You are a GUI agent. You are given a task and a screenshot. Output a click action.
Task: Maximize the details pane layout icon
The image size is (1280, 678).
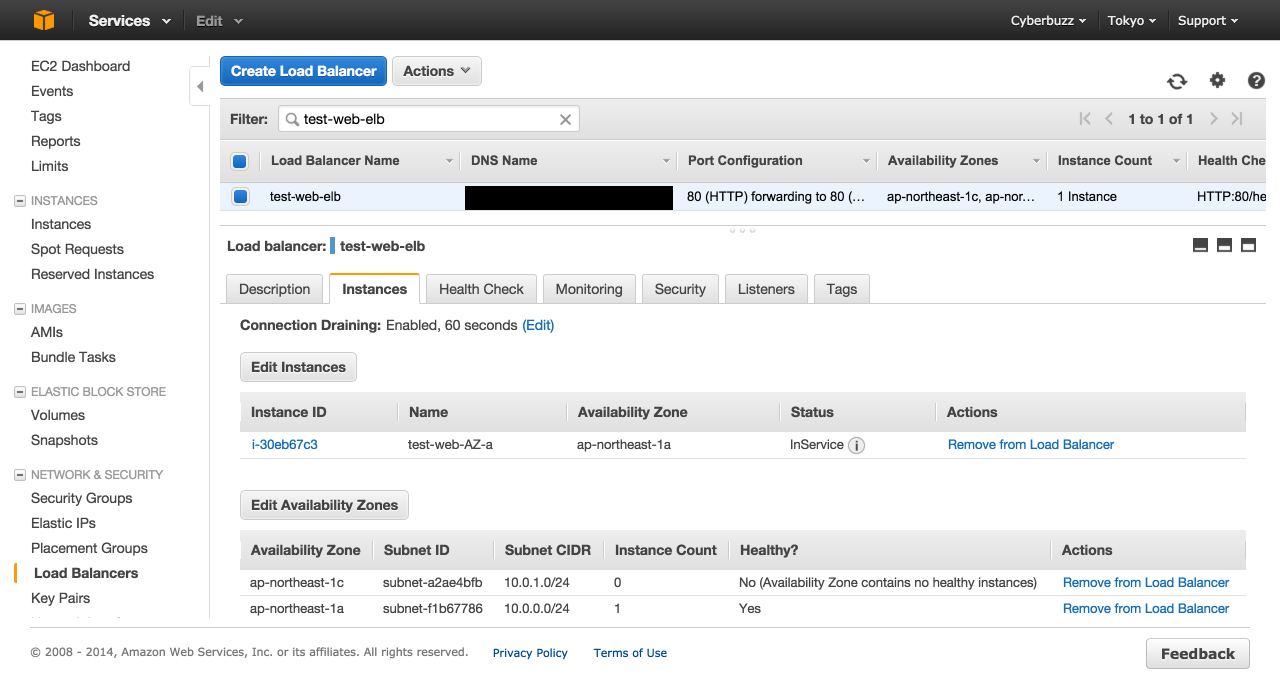click(1248, 246)
